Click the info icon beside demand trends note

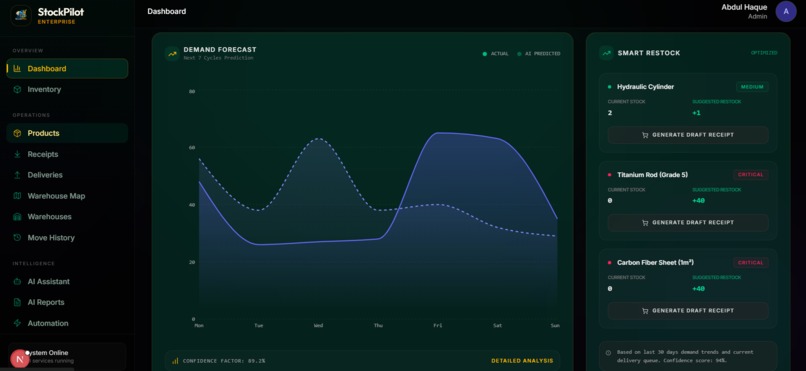coord(608,353)
